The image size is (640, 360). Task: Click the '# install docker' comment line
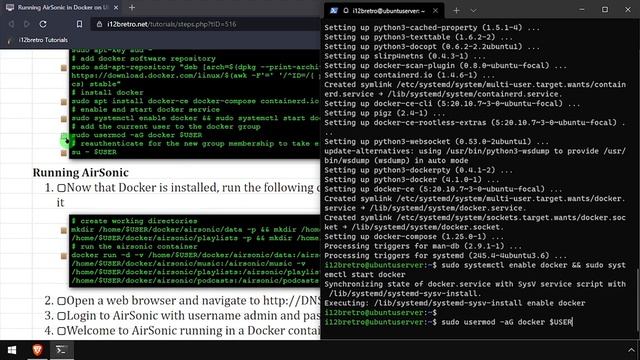tap(107, 93)
